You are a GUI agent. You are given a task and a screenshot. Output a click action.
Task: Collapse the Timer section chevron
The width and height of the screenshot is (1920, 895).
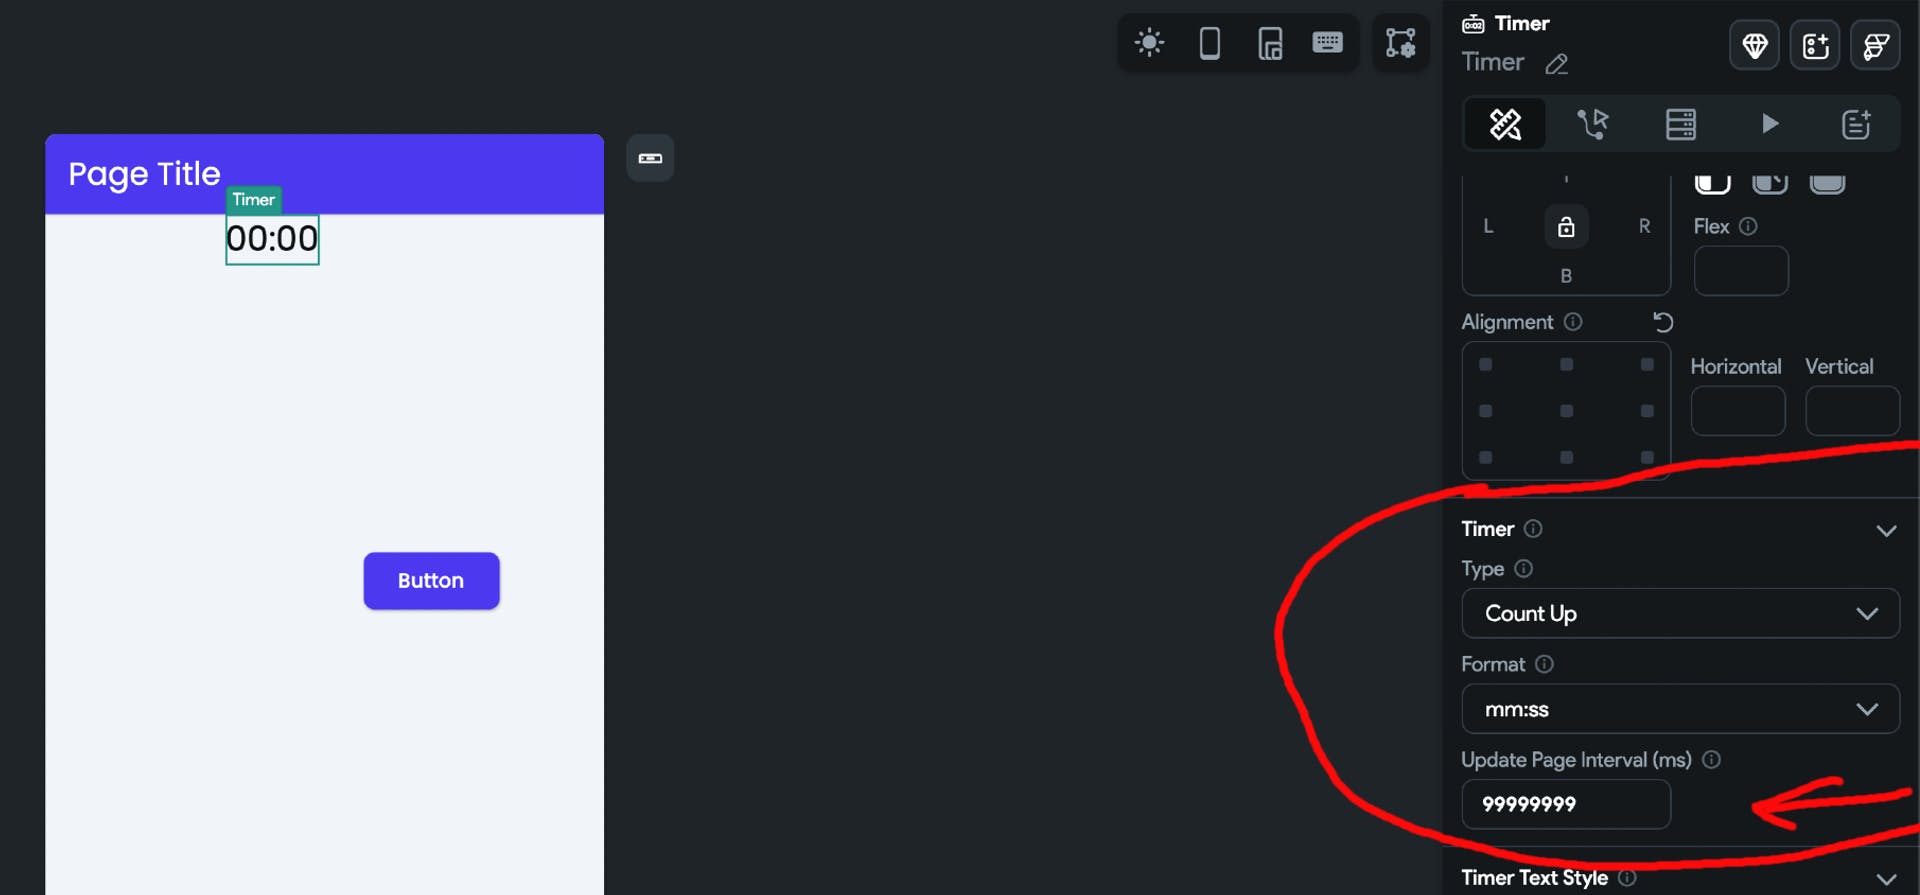pos(1886,530)
